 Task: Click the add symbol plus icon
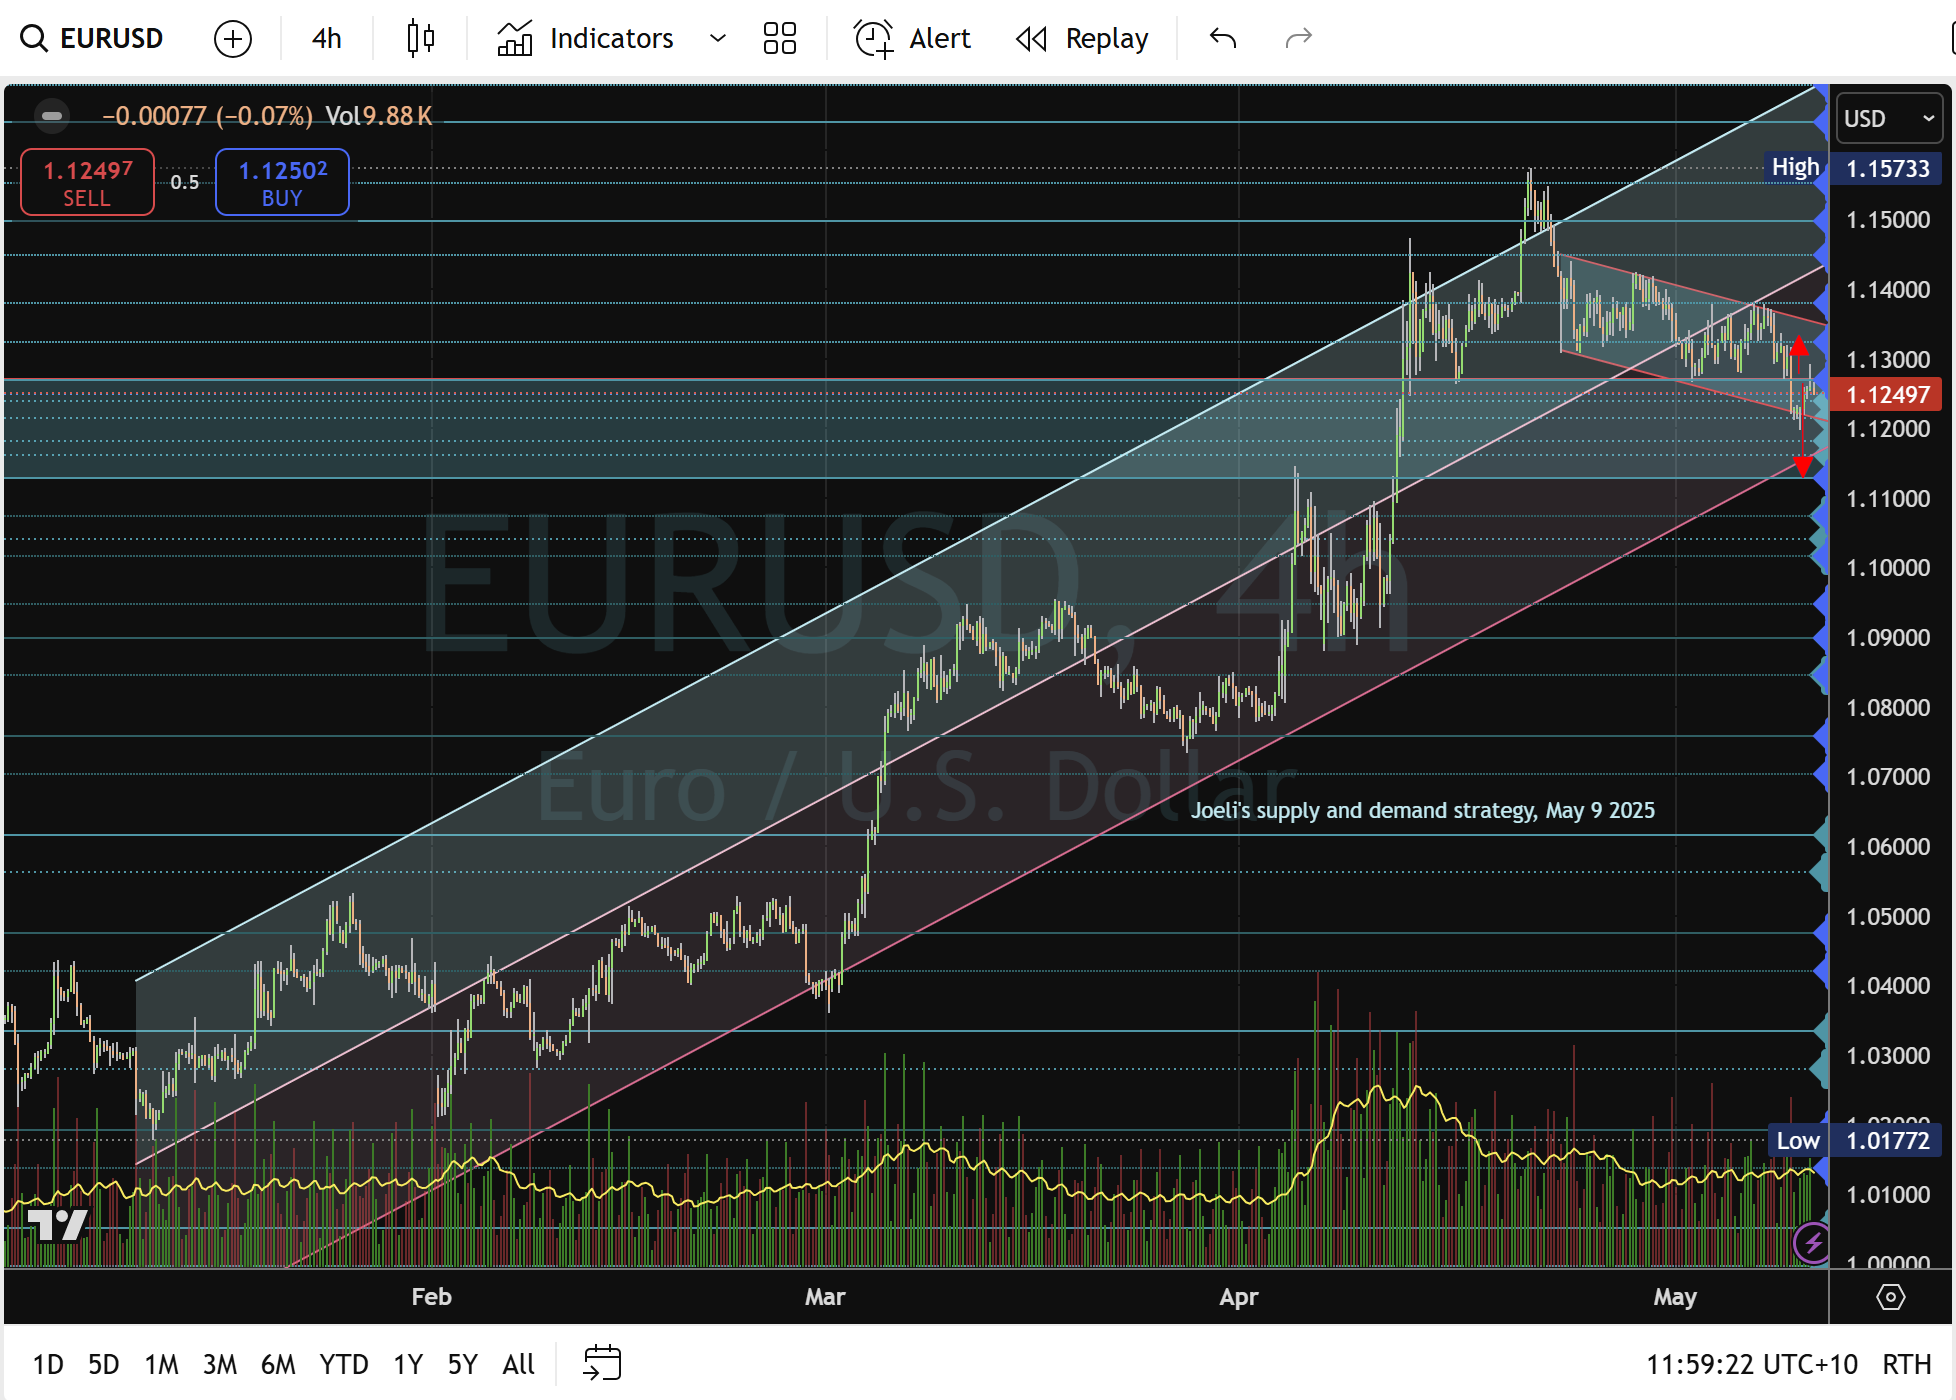click(x=233, y=39)
